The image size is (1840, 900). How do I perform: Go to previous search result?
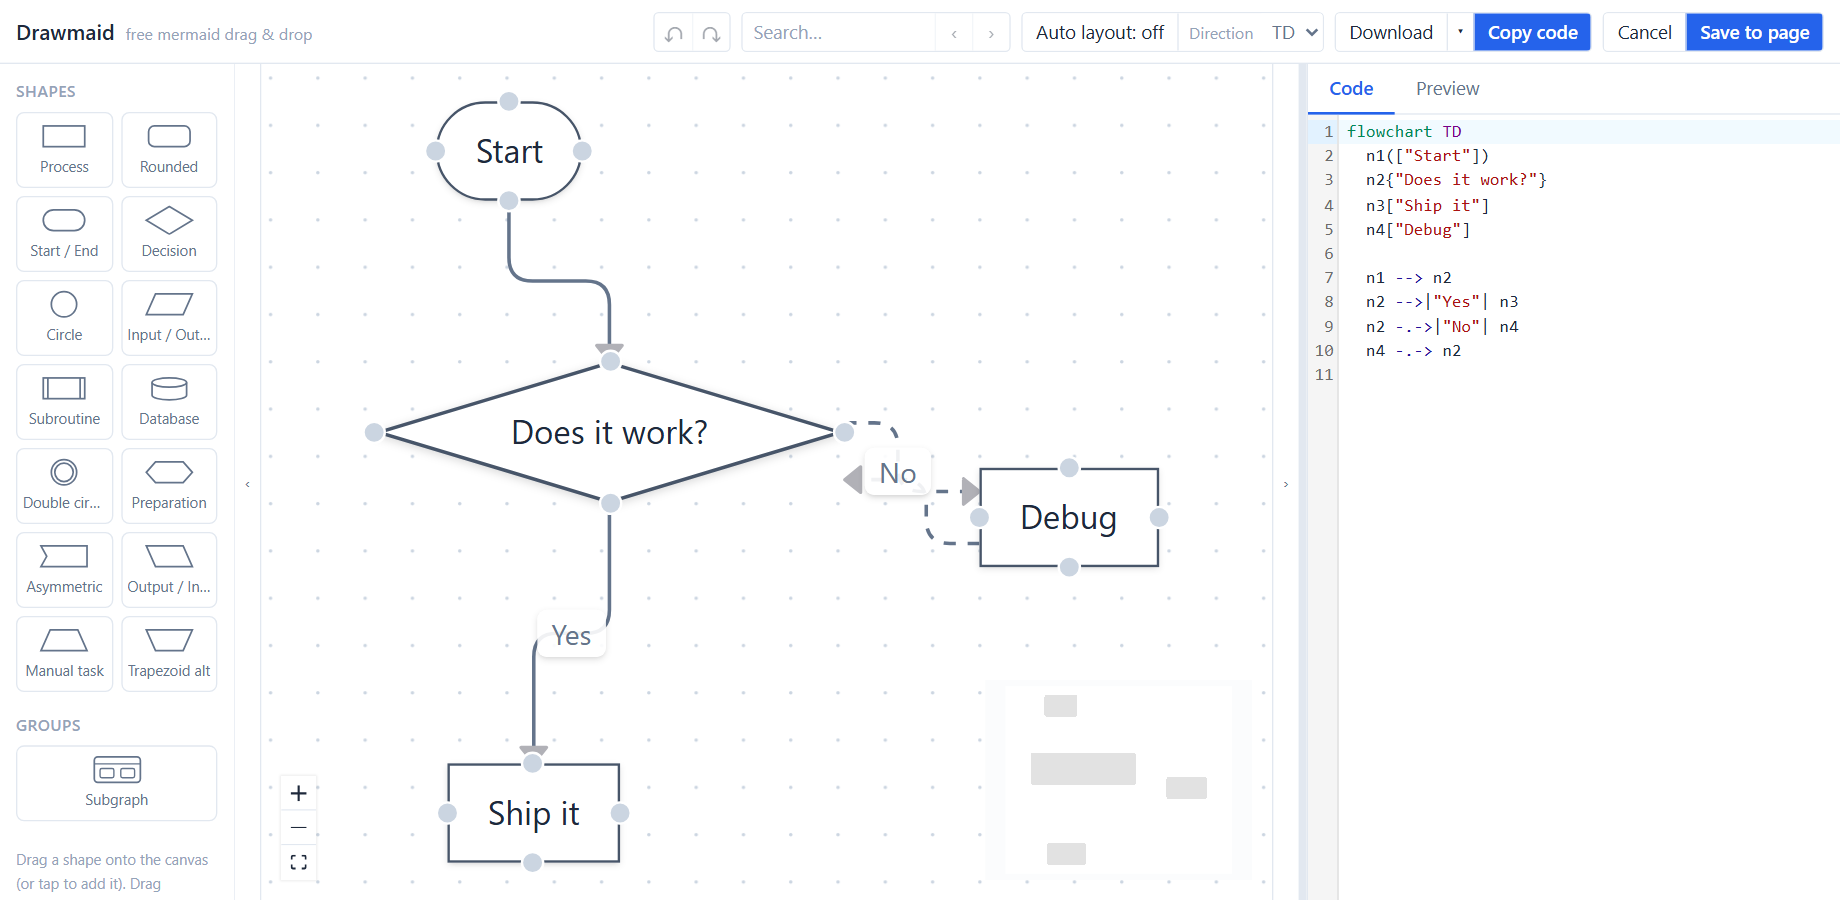(x=954, y=33)
